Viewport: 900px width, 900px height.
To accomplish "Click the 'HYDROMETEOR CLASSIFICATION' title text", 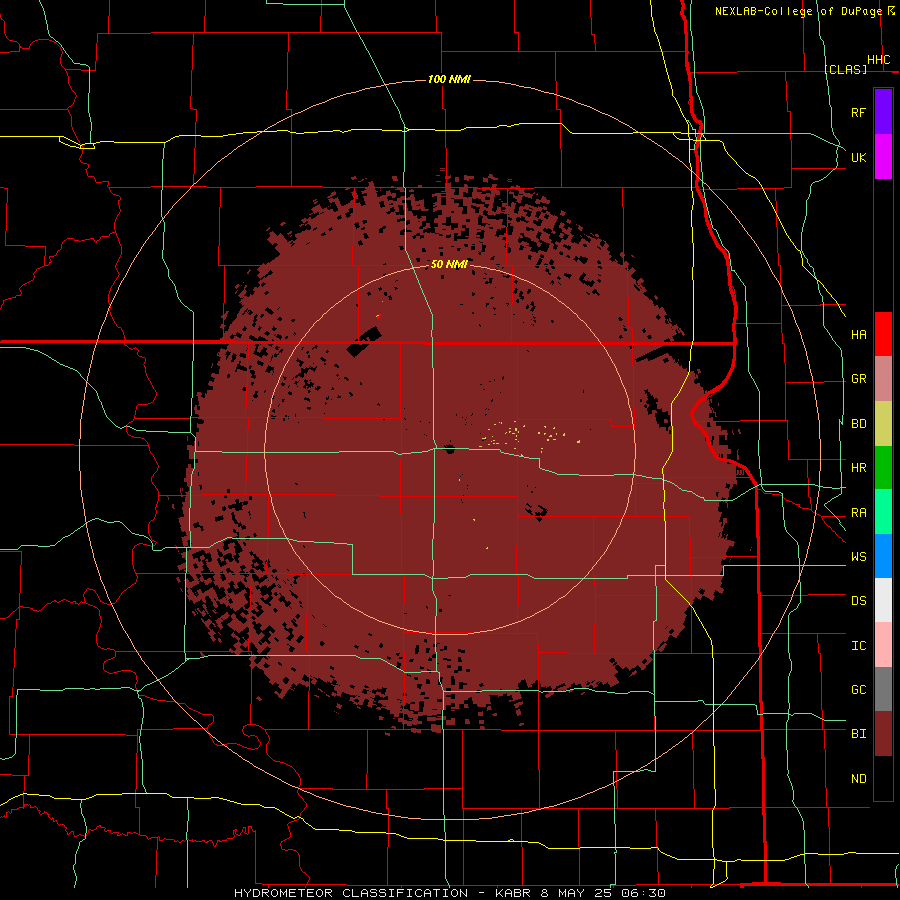I will (351, 893).
